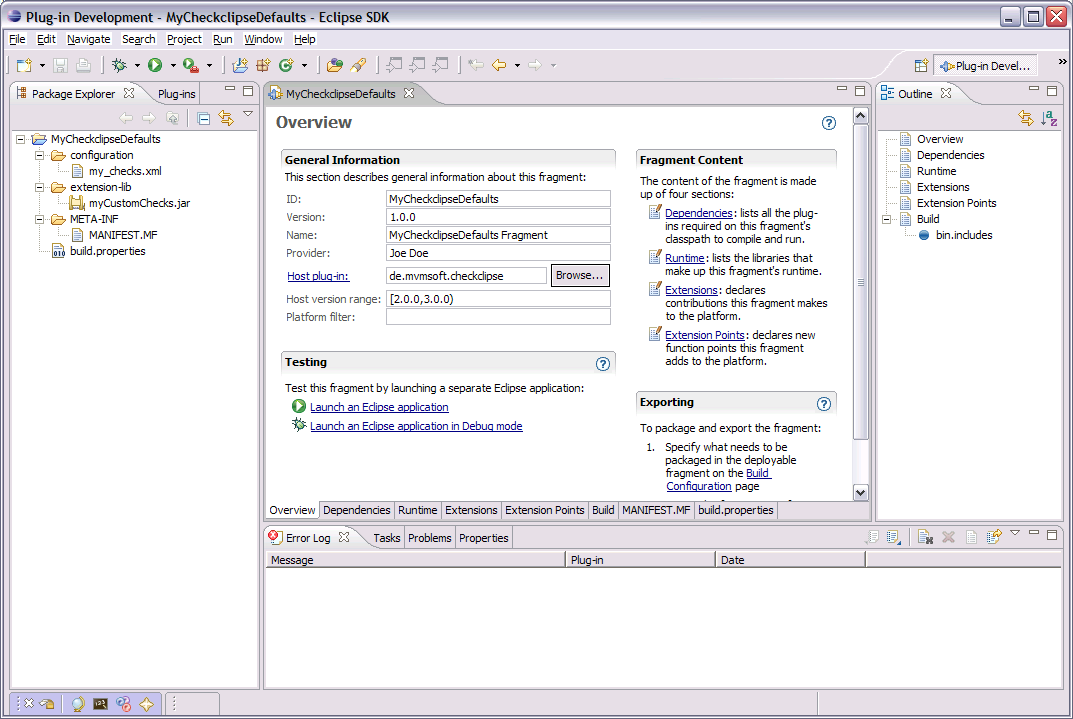Click the Testing section help icon
This screenshot has height=719, width=1073.
pos(602,364)
